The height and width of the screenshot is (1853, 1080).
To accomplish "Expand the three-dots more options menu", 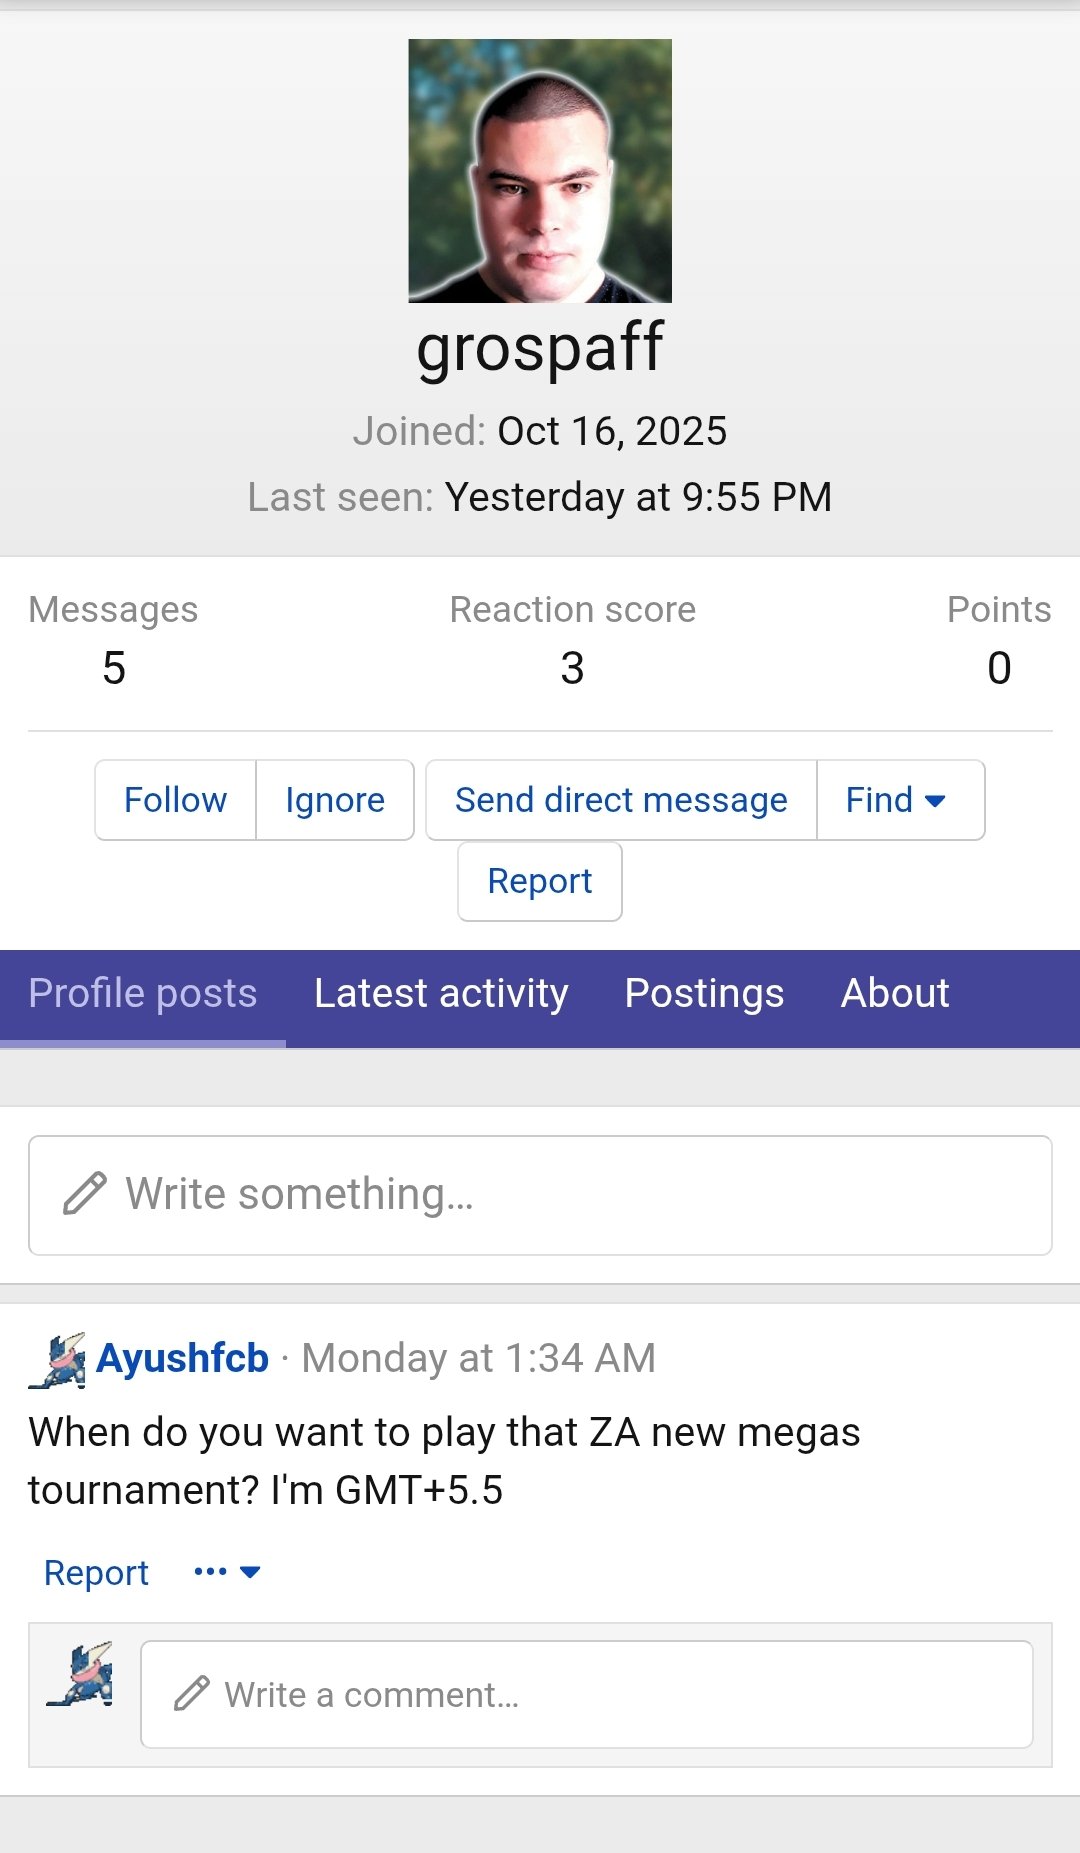I will click(x=227, y=1572).
